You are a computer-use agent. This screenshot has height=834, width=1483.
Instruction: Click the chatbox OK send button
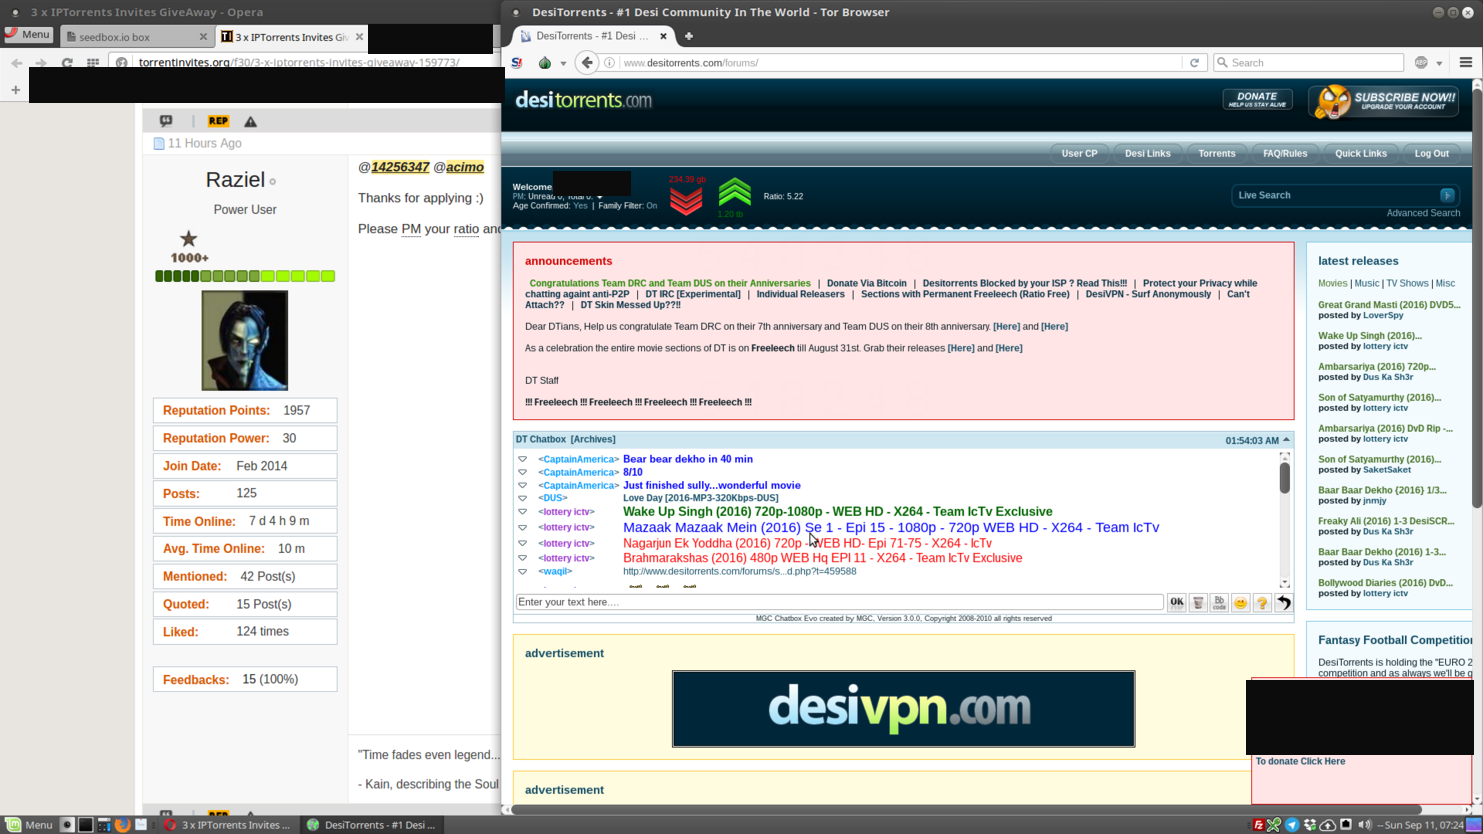1177,603
